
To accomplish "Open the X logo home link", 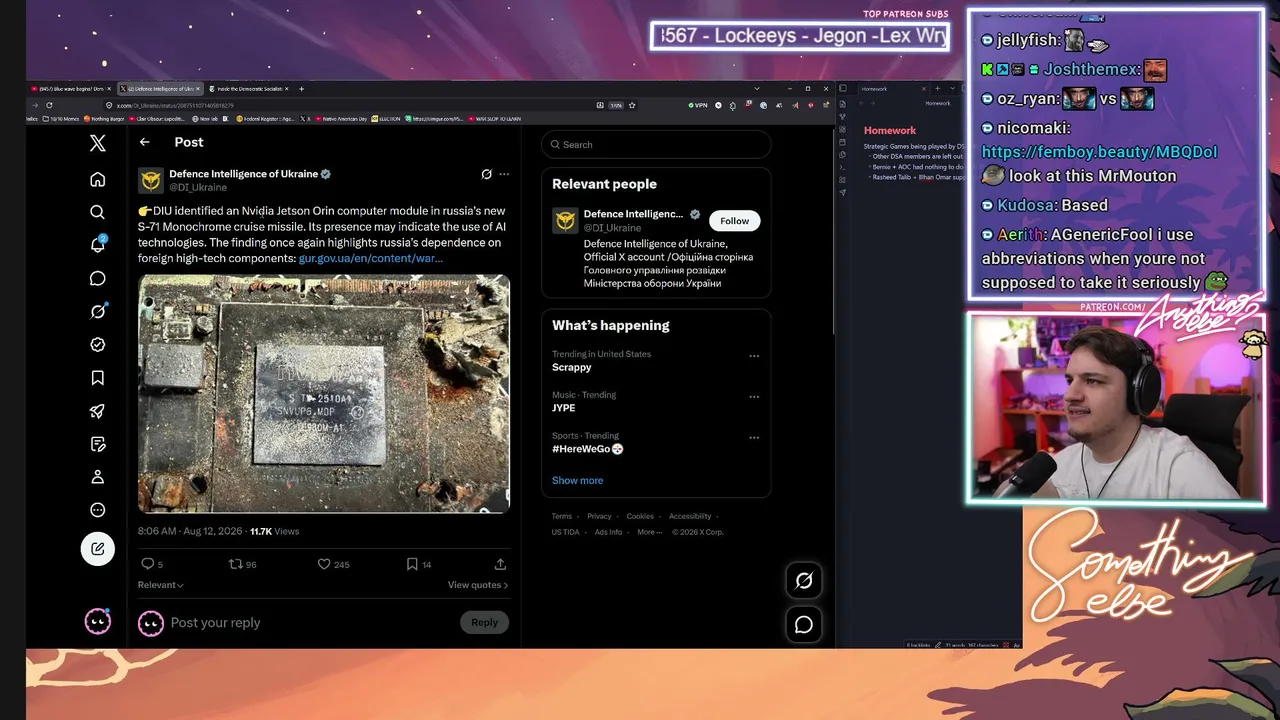I will [x=97, y=143].
